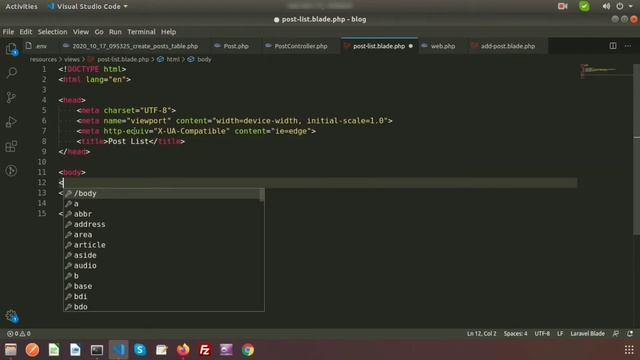Image resolution: width=640 pixels, height=360 pixels.
Task: Open the Run menu
Action: tap(115, 32)
